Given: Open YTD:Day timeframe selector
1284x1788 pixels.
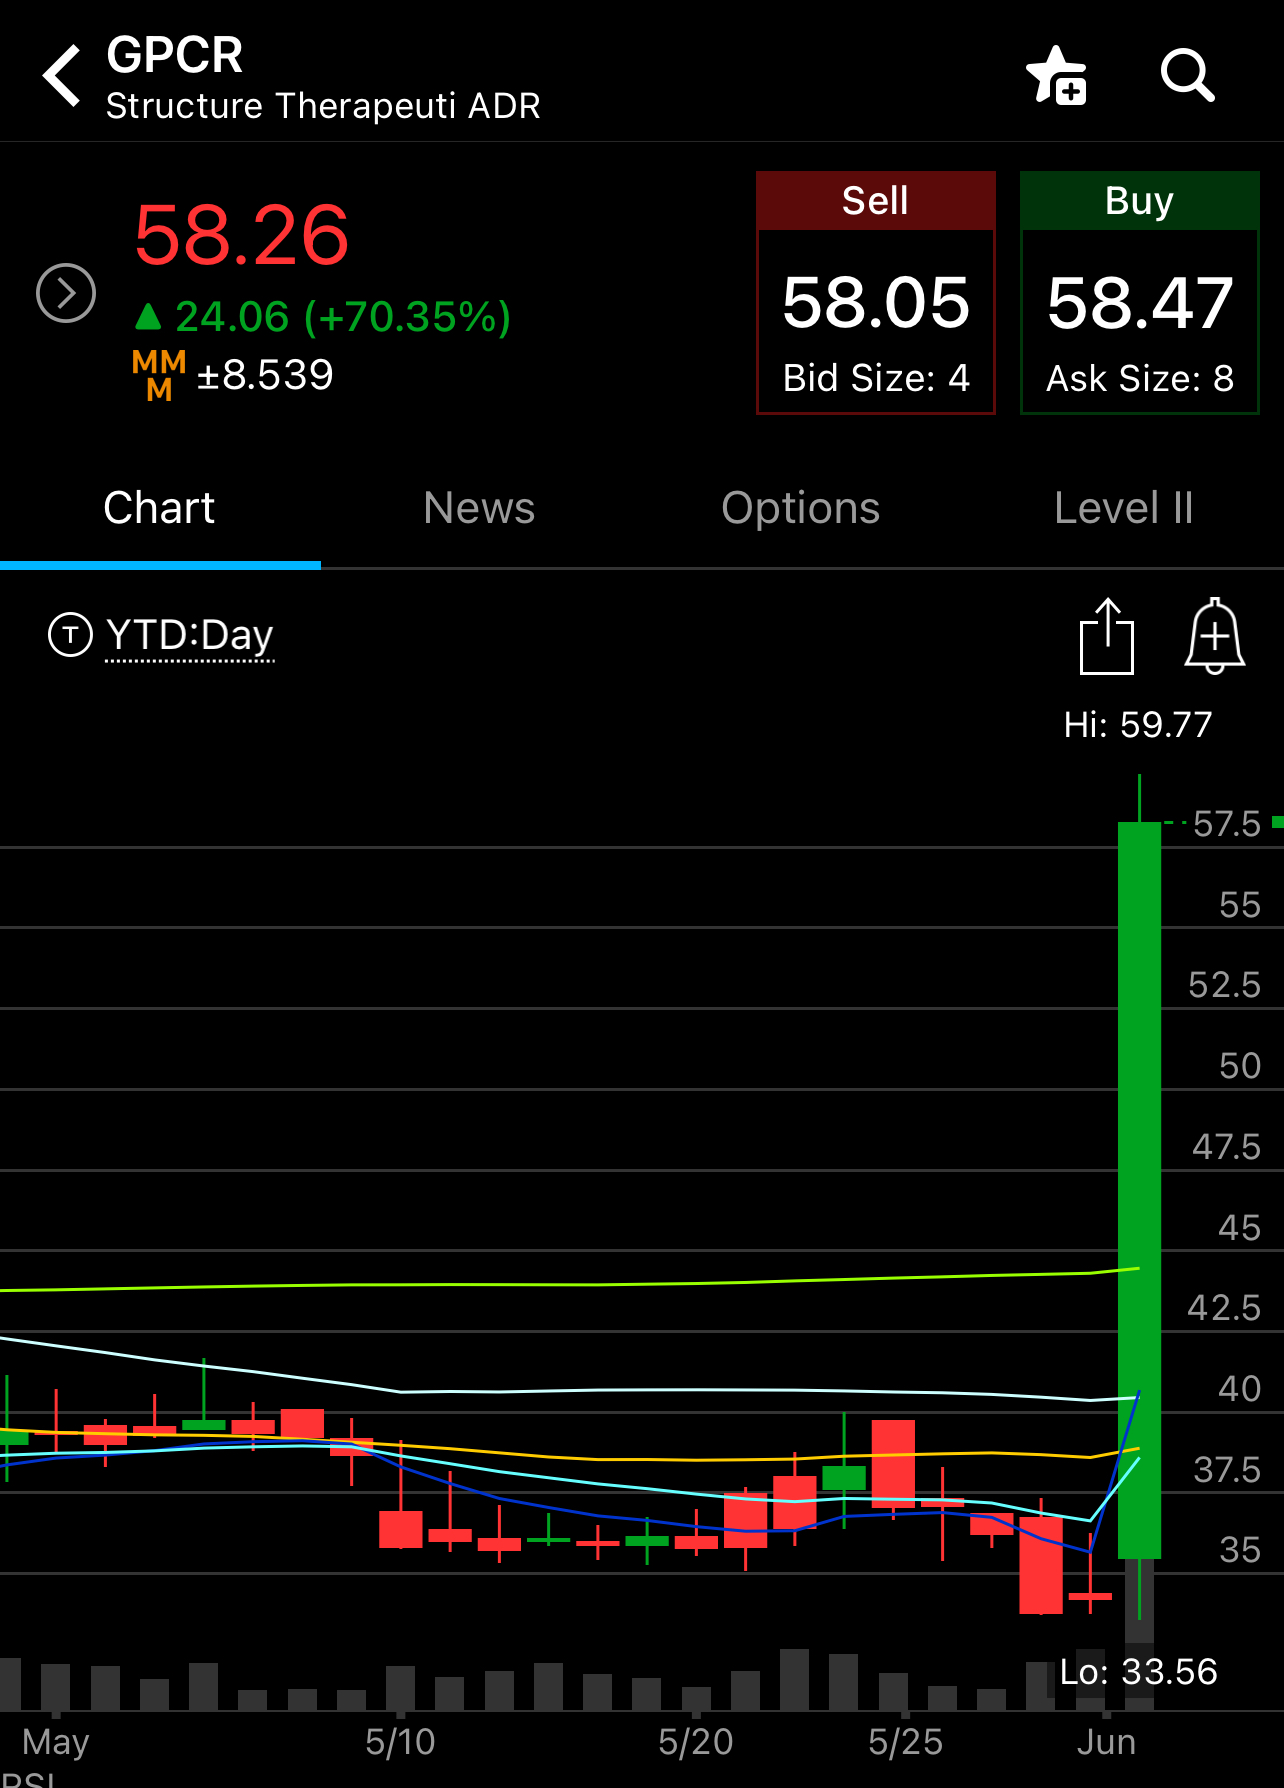Looking at the screenshot, I should coord(189,636).
